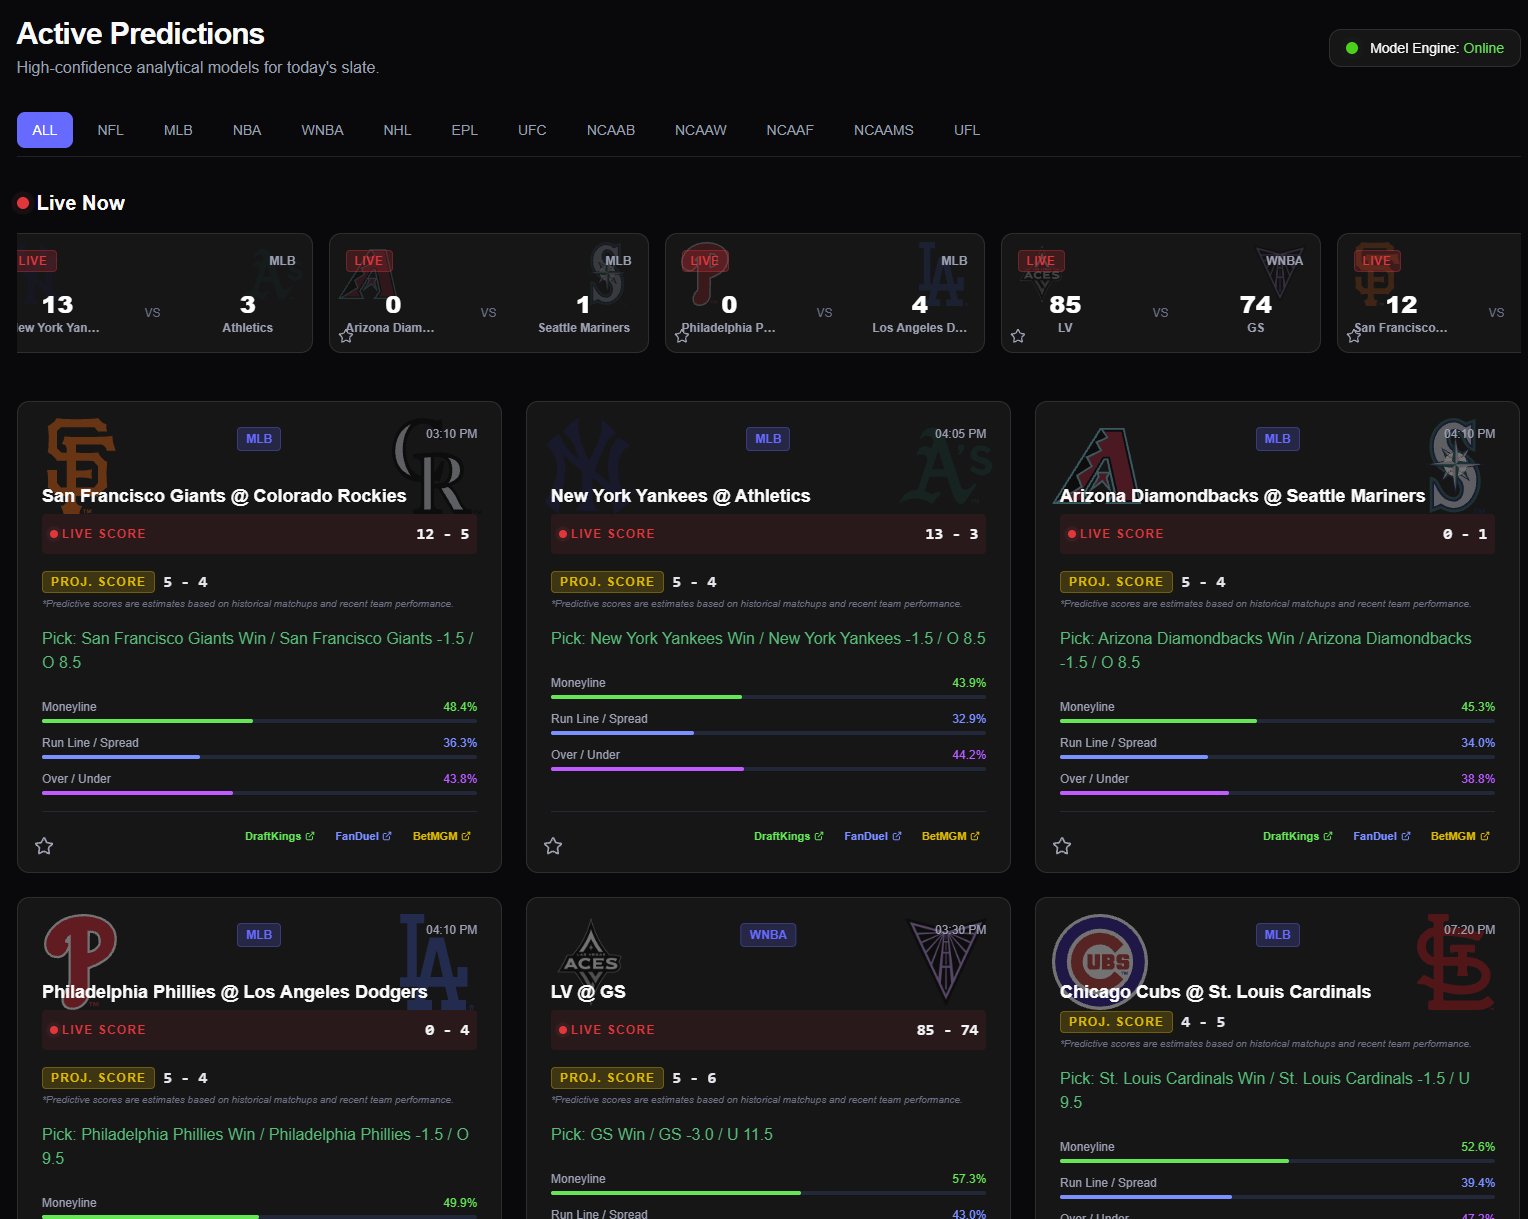Click the San Francisco Giants logo
The width and height of the screenshot is (1528, 1219).
(x=81, y=466)
